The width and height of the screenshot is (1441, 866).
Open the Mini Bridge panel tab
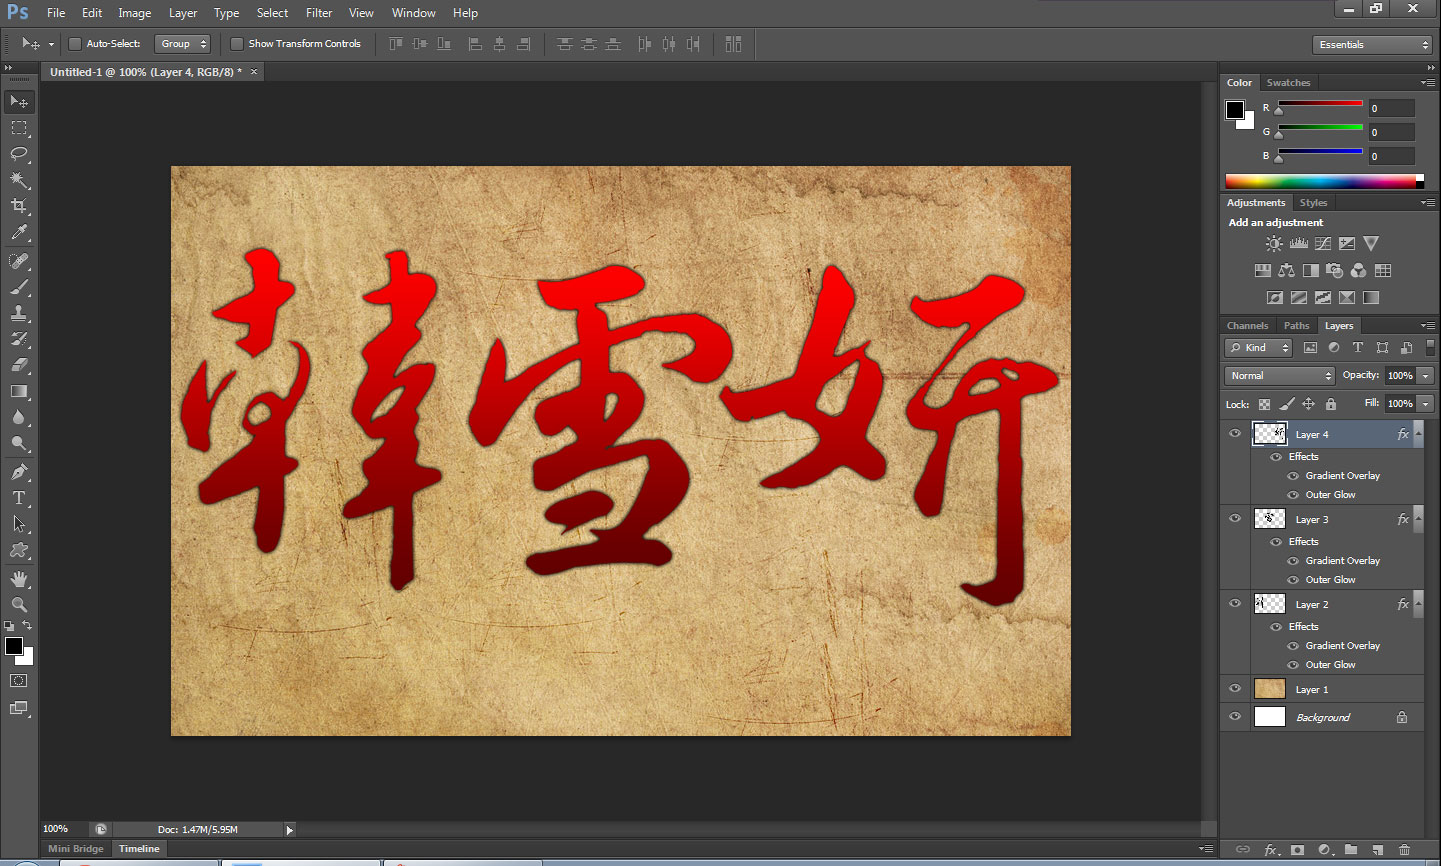(76, 849)
